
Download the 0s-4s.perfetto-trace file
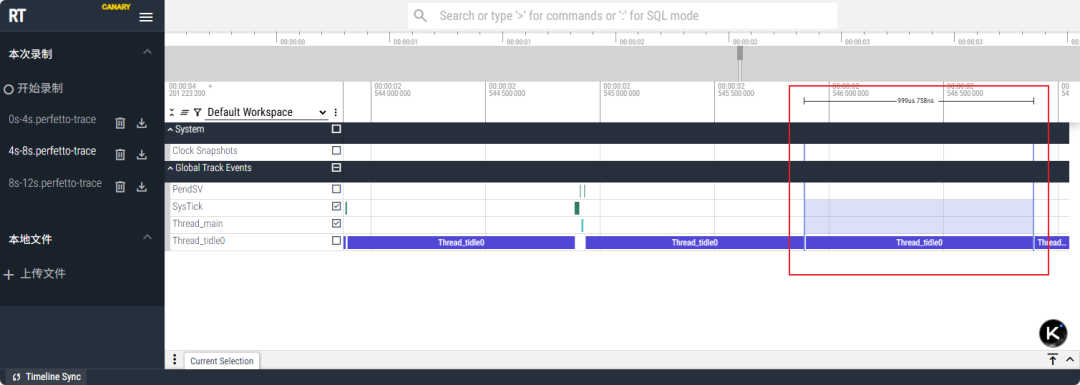click(142, 123)
